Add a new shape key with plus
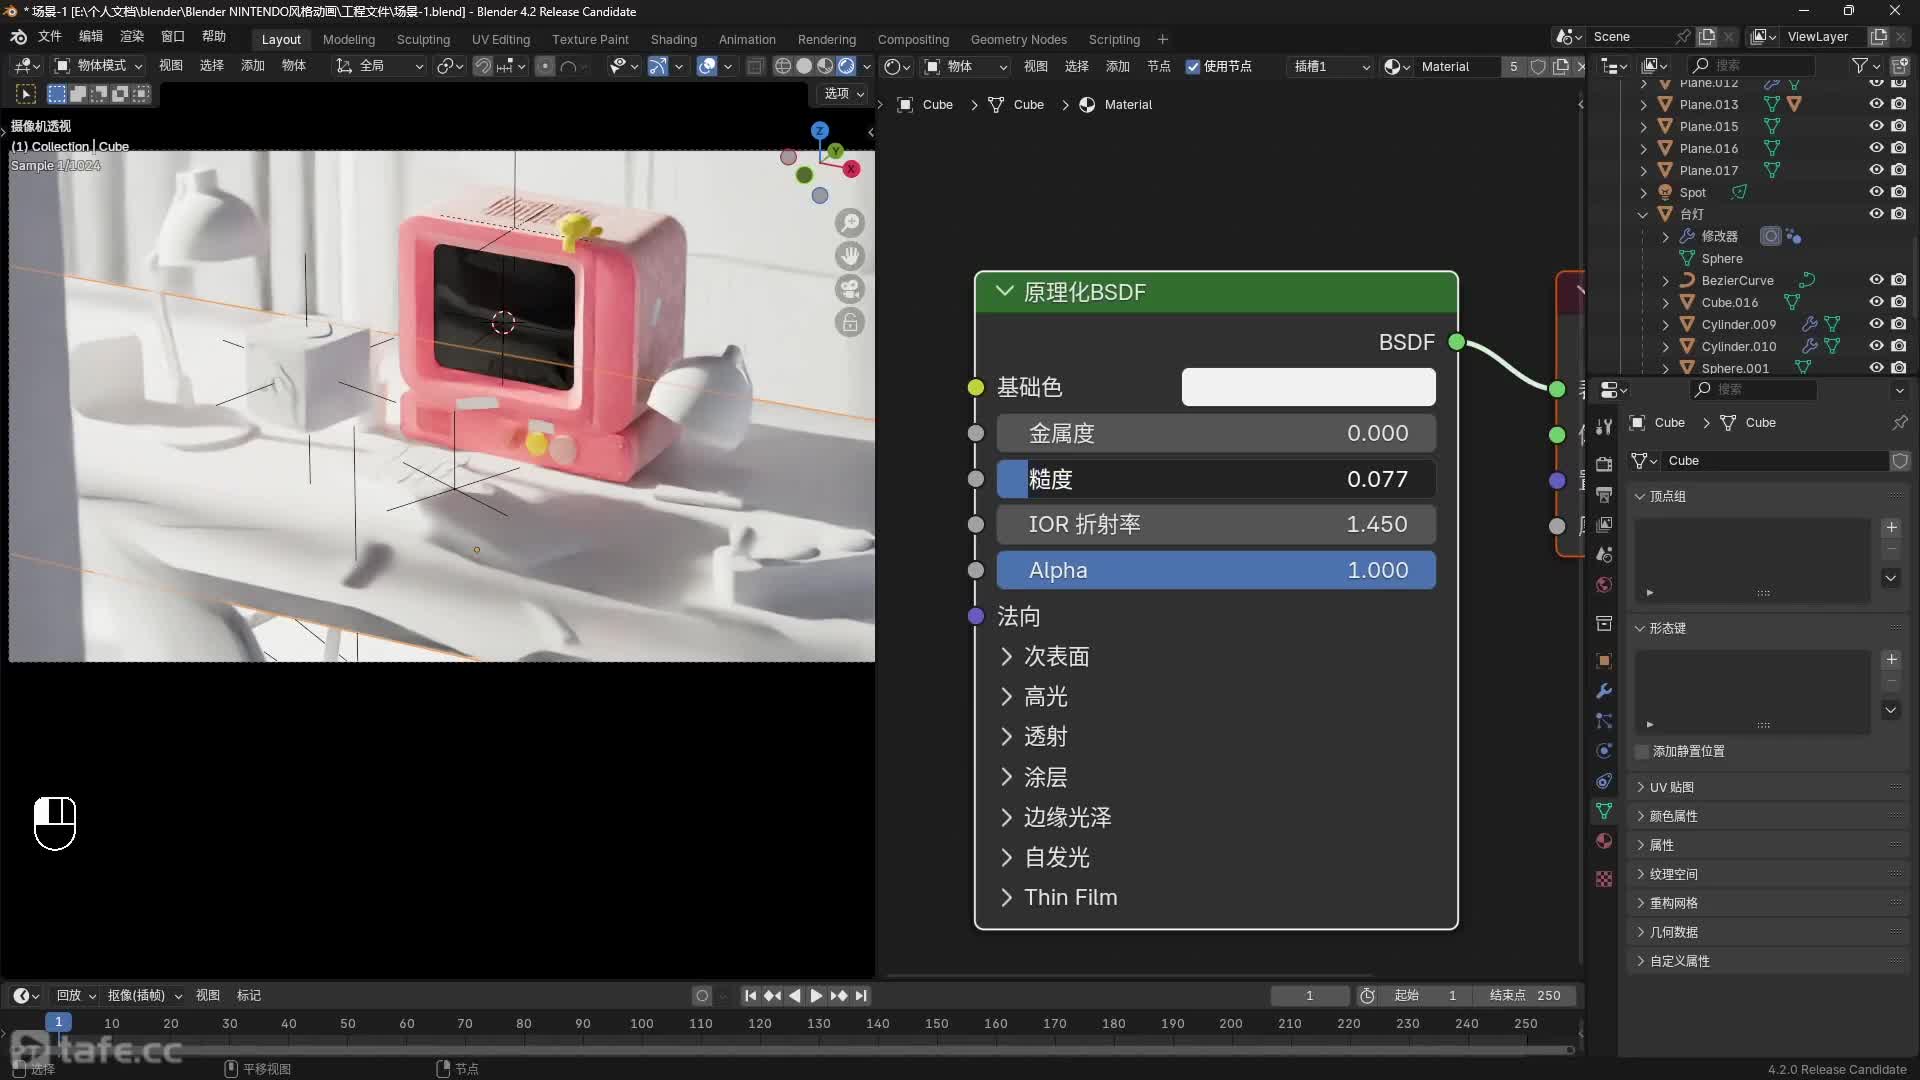1920x1080 pixels. 1891,659
